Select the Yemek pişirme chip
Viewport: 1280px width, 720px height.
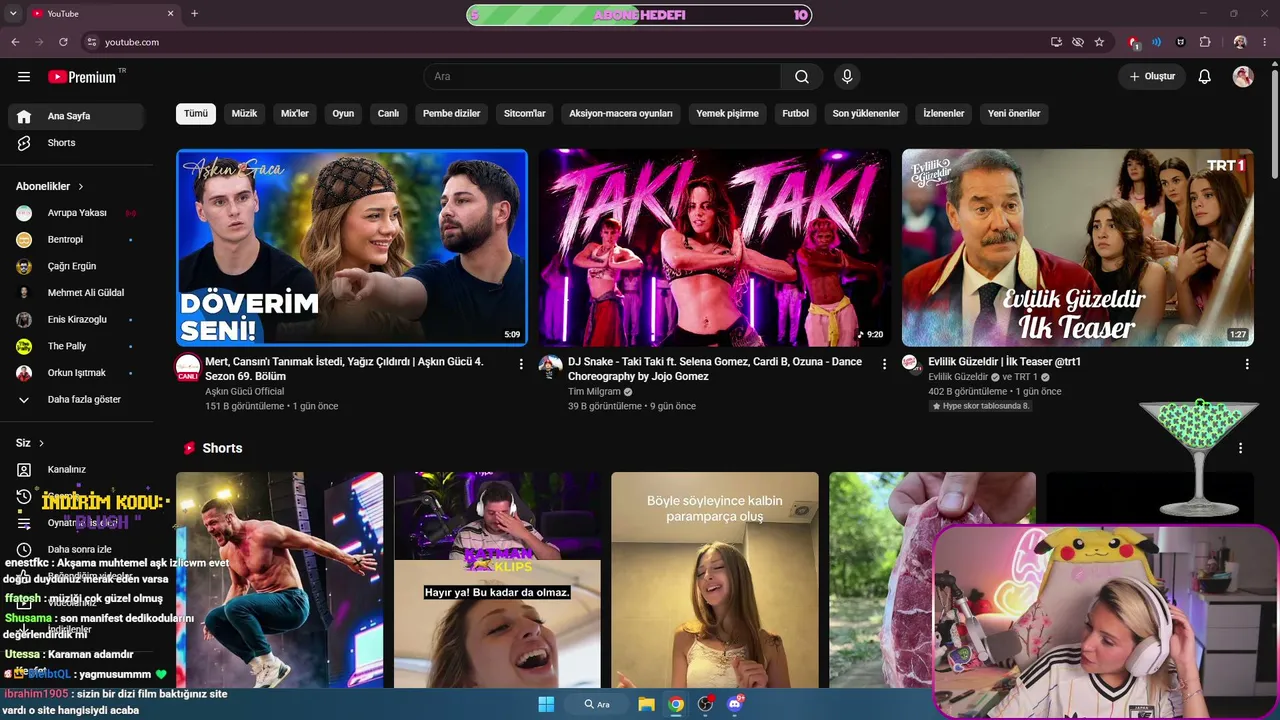728,114
